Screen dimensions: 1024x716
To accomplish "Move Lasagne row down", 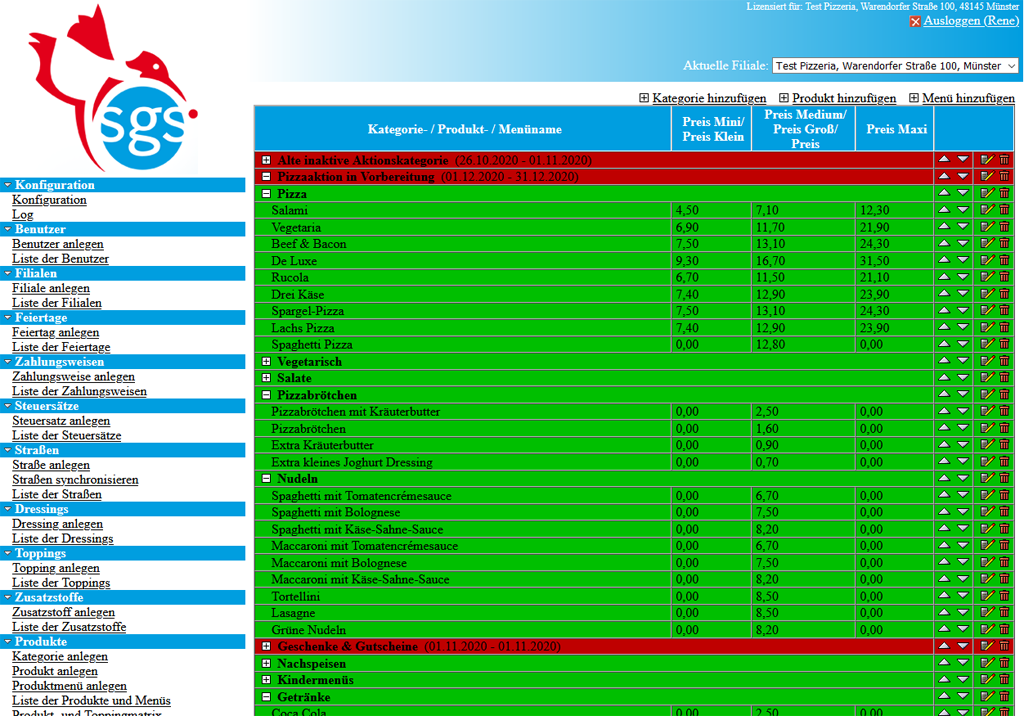I will (963, 613).
